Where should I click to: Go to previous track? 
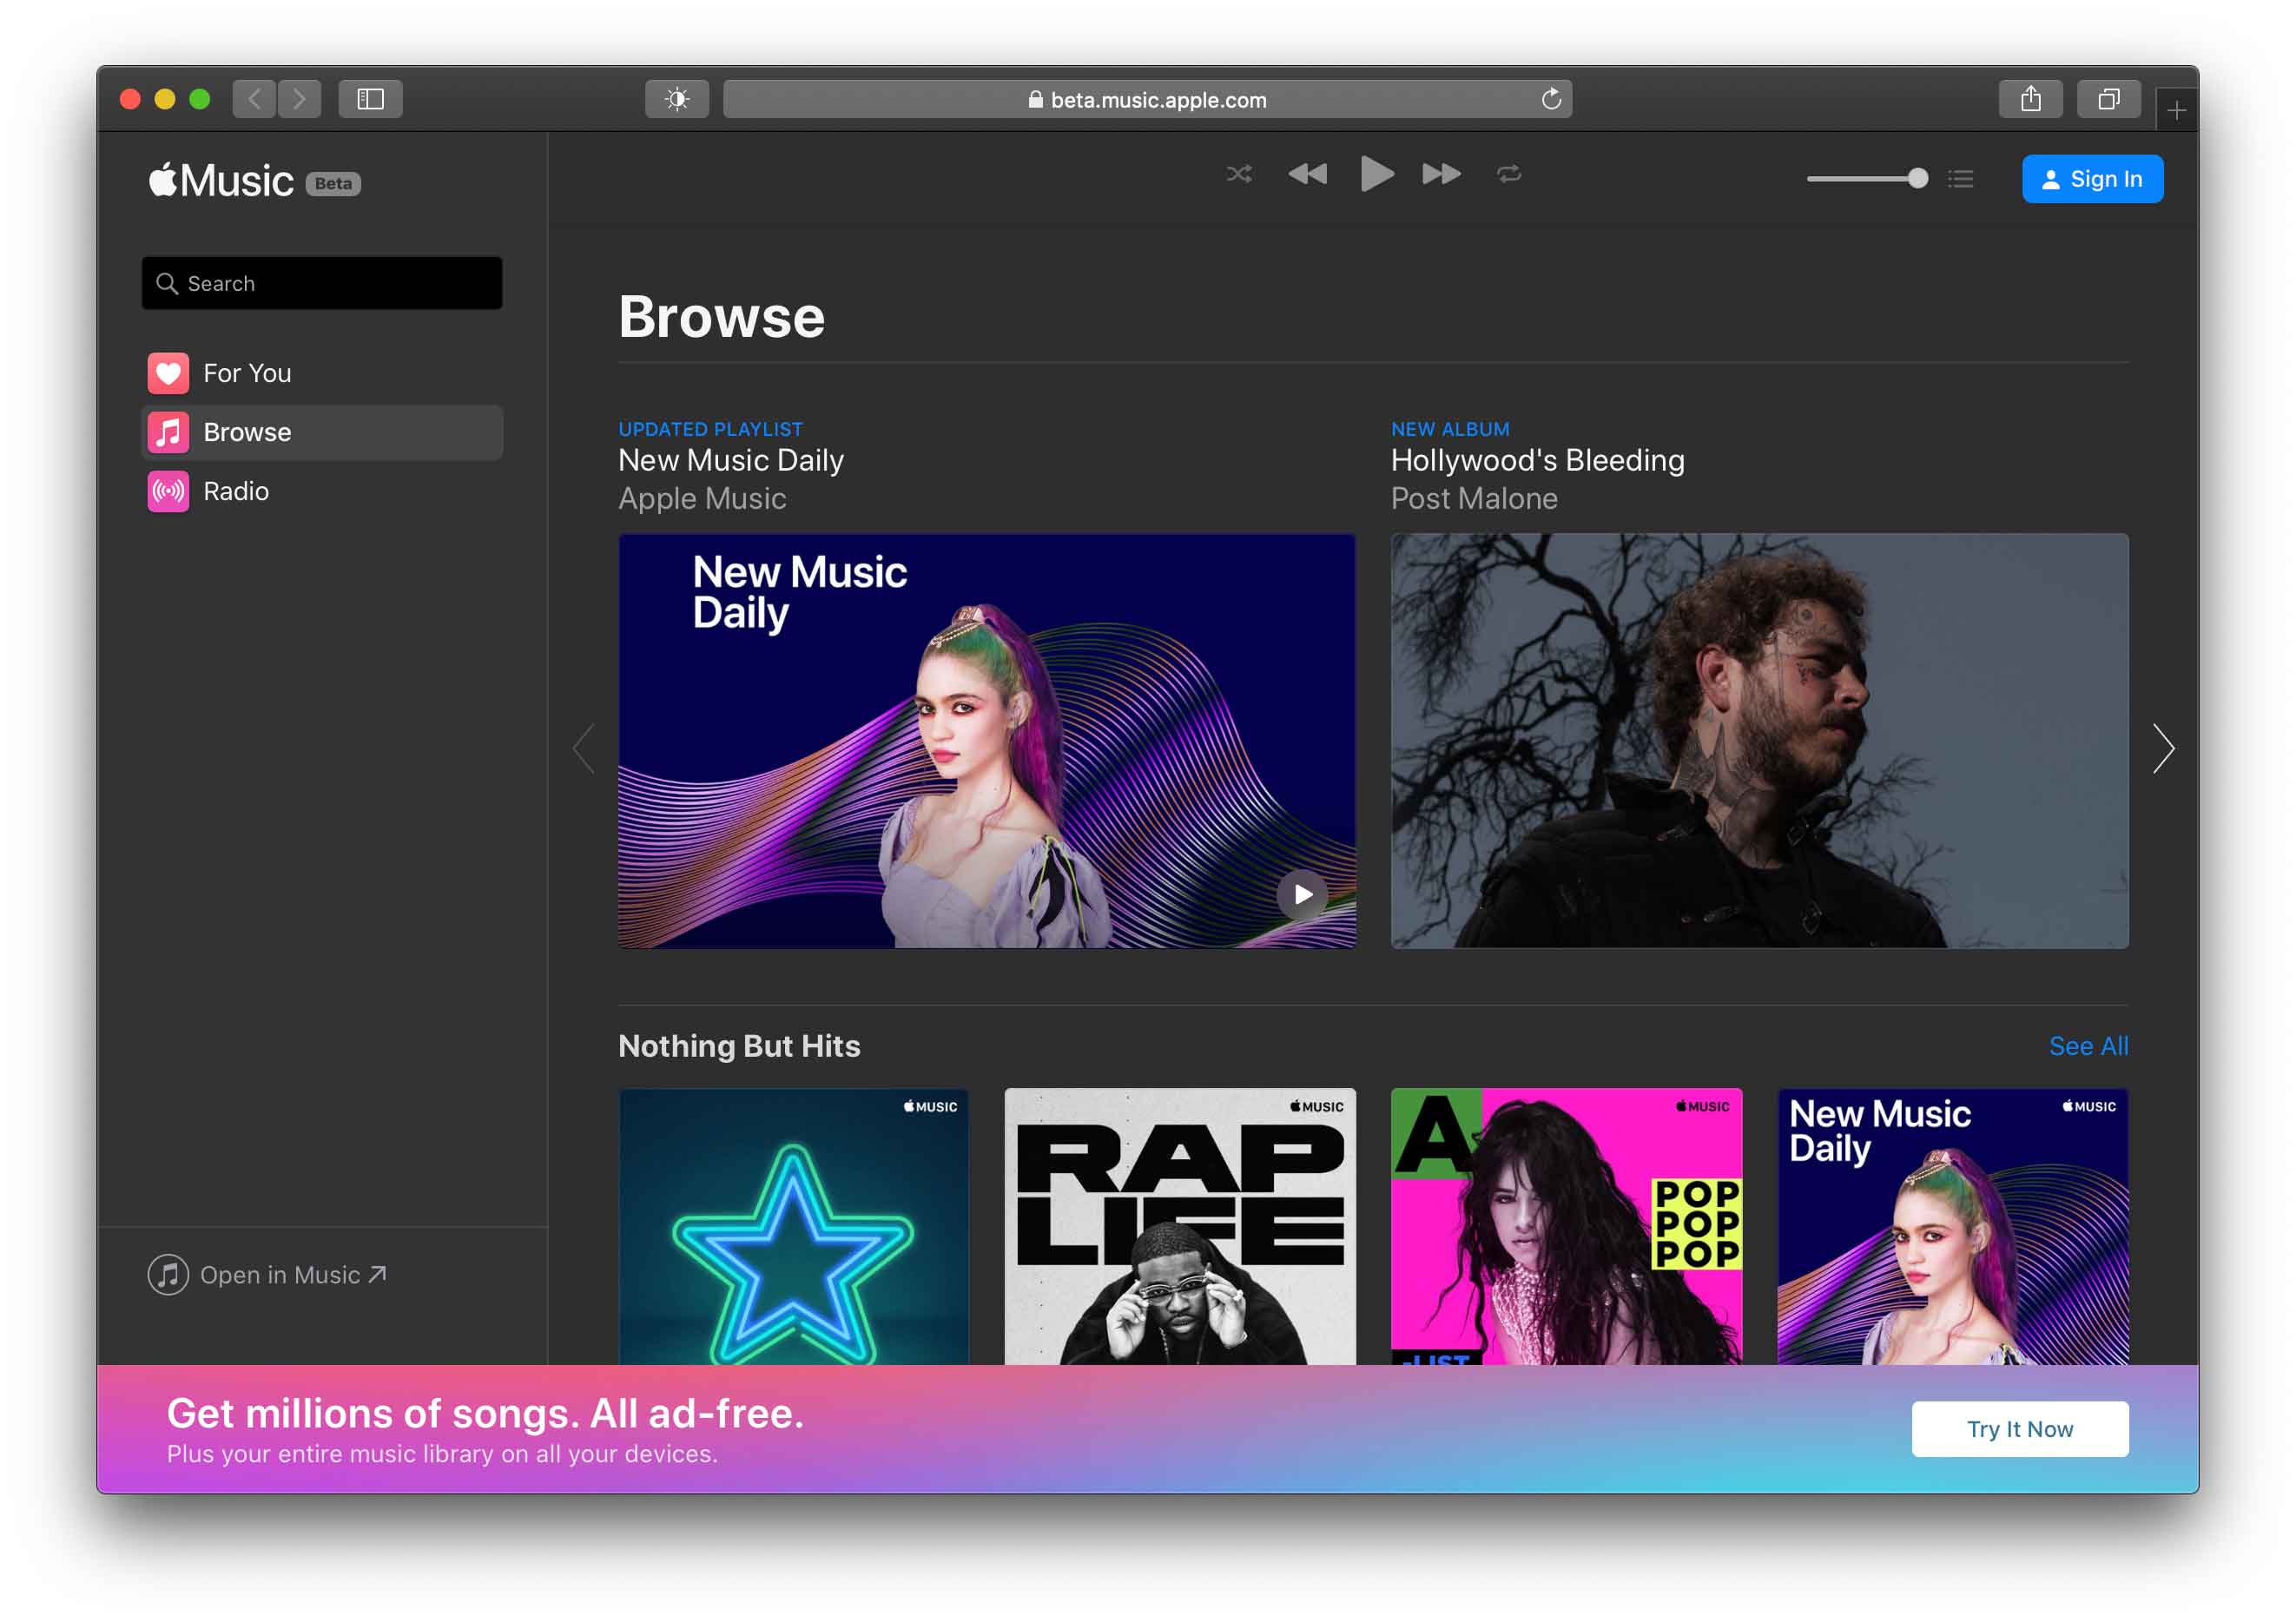click(1307, 174)
